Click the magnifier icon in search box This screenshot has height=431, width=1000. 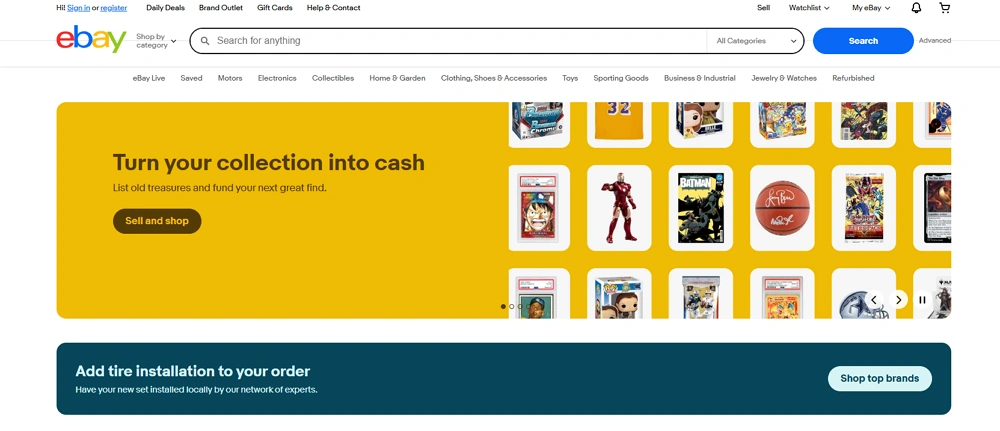[x=205, y=41]
